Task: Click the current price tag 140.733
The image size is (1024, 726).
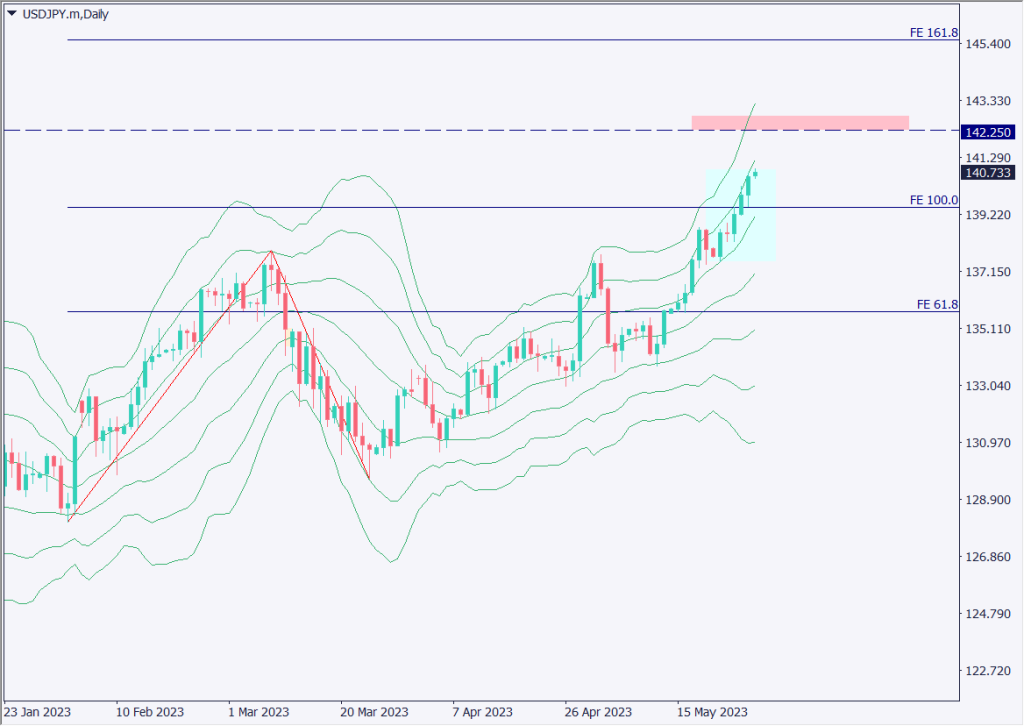Action: (986, 173)
